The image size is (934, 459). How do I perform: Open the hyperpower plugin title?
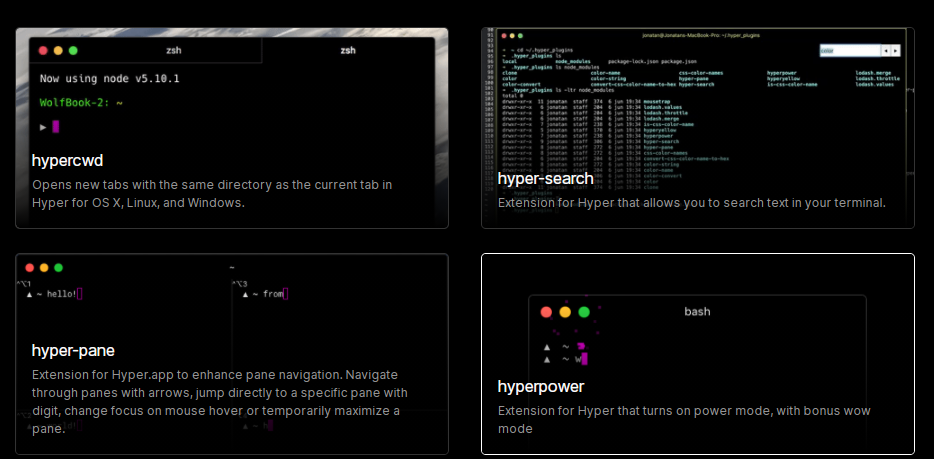click(x=541, y=386)
